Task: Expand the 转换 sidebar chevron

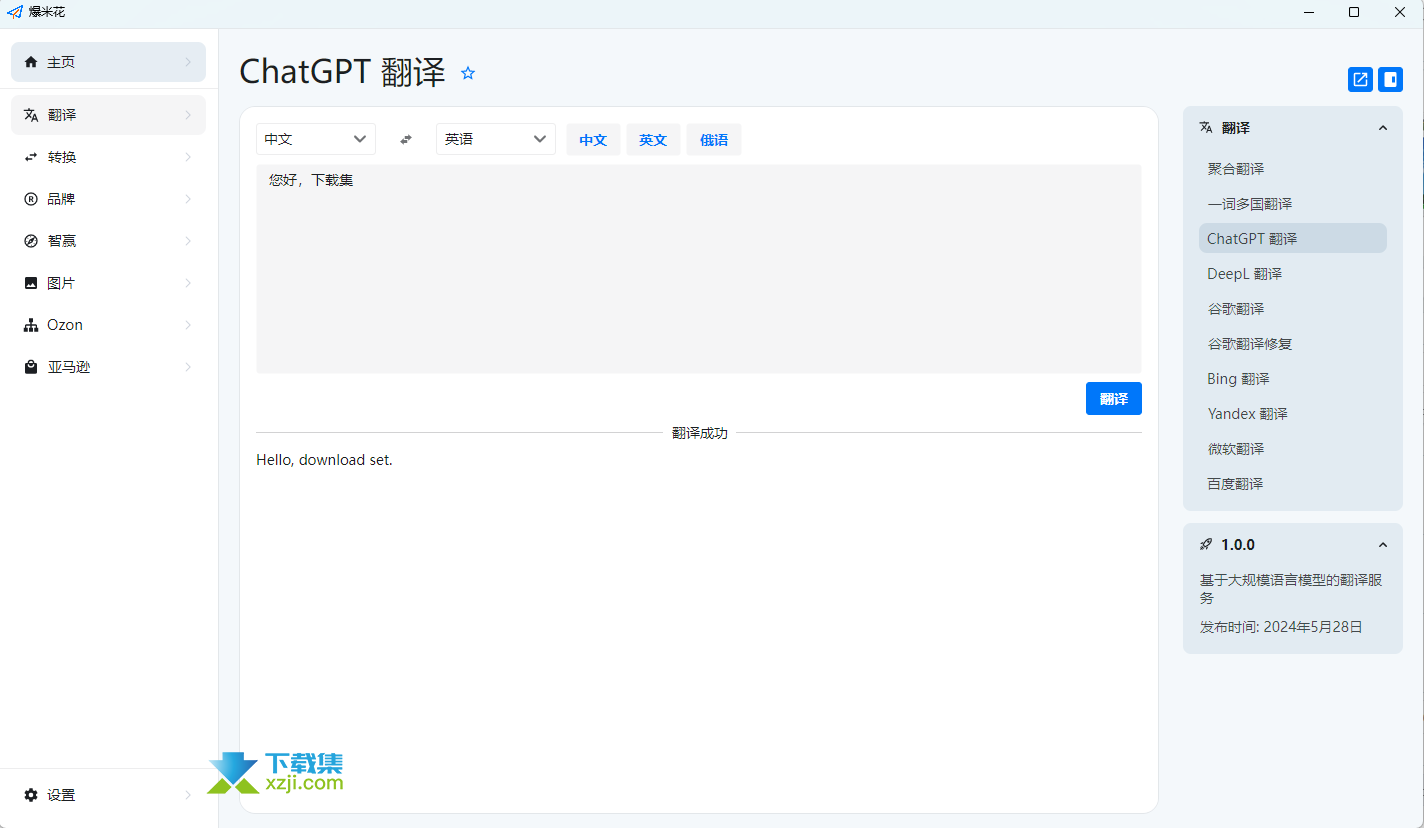Action: tap(188, 157)
